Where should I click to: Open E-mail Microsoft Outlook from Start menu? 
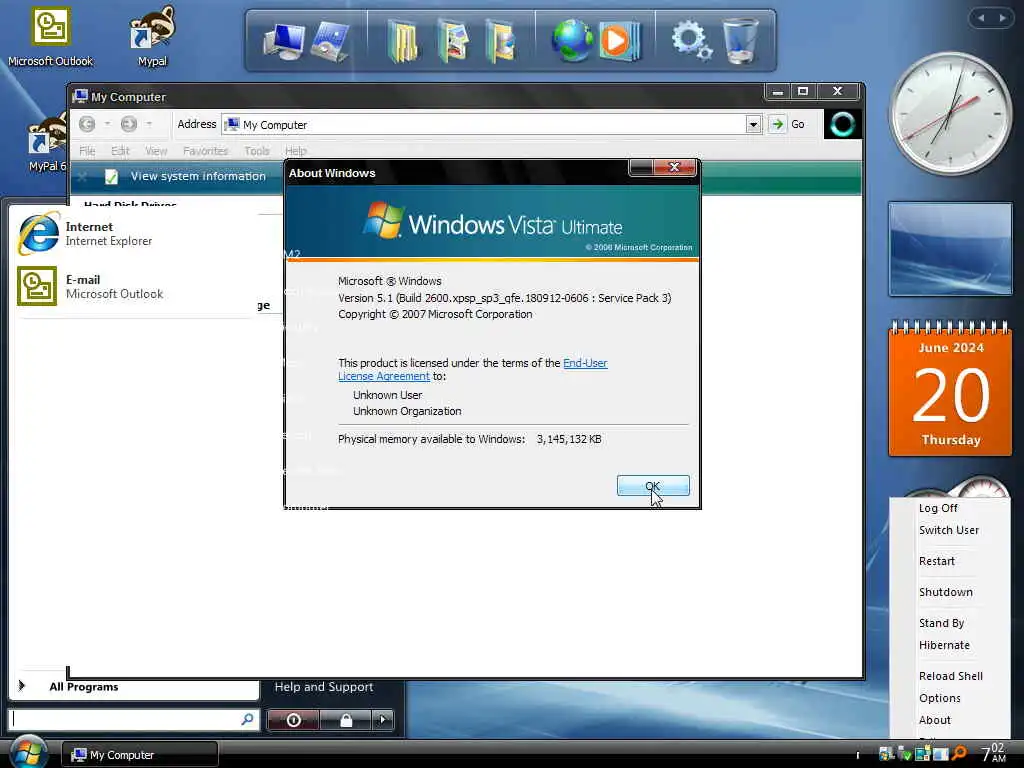(134, 286)
